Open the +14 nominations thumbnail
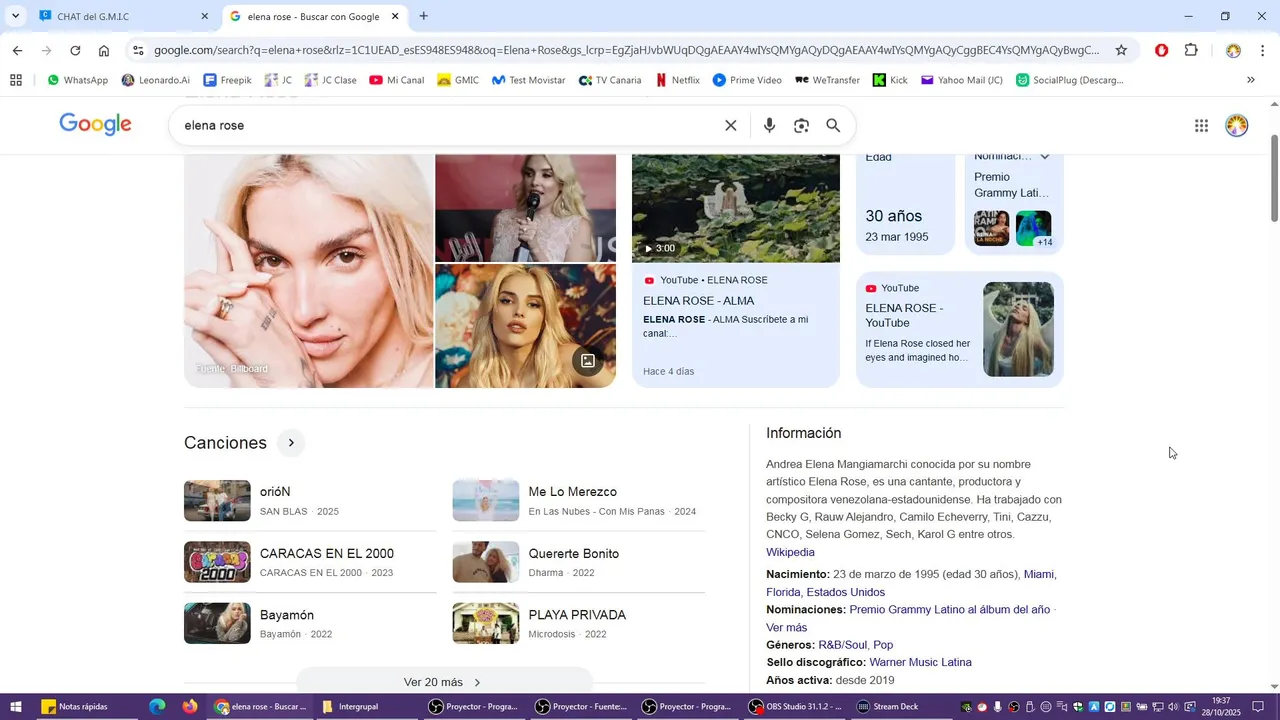Image resolution: width=1280 pixels, height=720 pixels. click(x=1033, y=229)
